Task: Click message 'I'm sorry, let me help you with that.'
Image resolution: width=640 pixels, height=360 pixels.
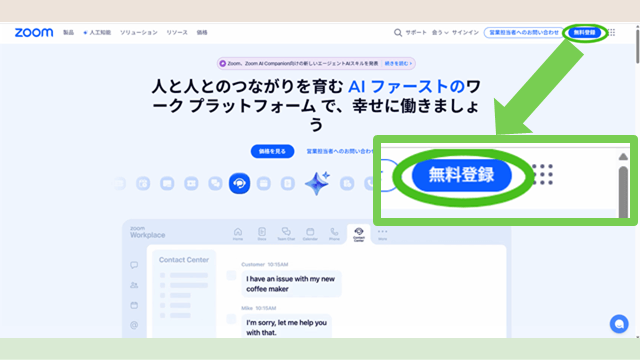Action: tap(286, 327)
